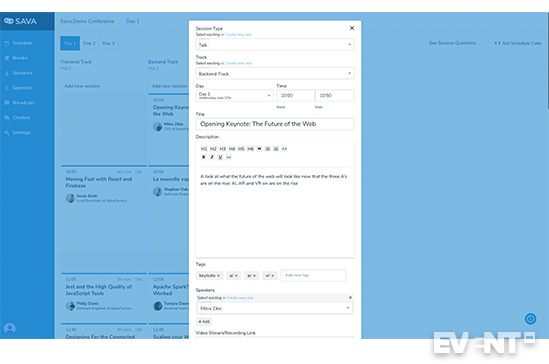The width and height of the screenshot is (549, 364).
Task: Remove the 'keynote' tag
Action: tap(218, 276)
